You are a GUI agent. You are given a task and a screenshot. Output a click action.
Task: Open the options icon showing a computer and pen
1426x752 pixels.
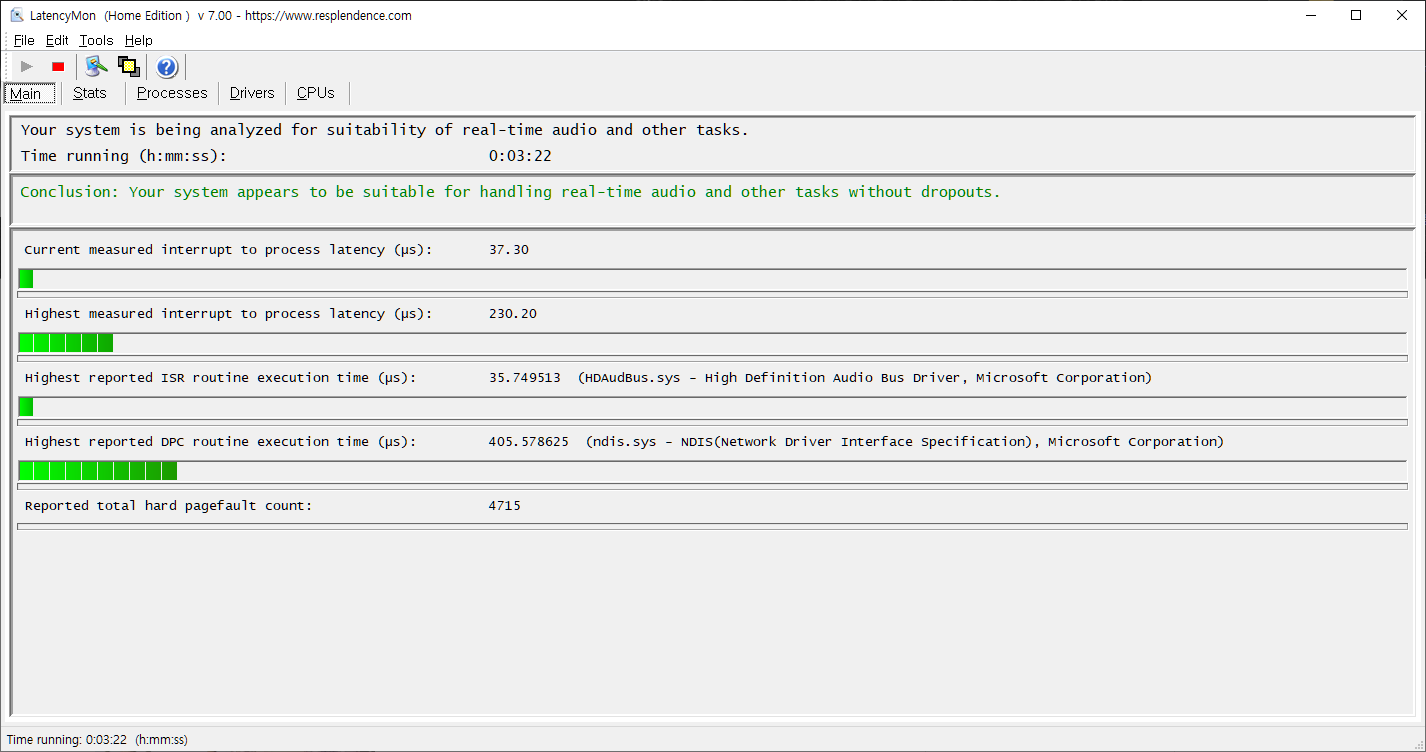click(x=96, y=67)
